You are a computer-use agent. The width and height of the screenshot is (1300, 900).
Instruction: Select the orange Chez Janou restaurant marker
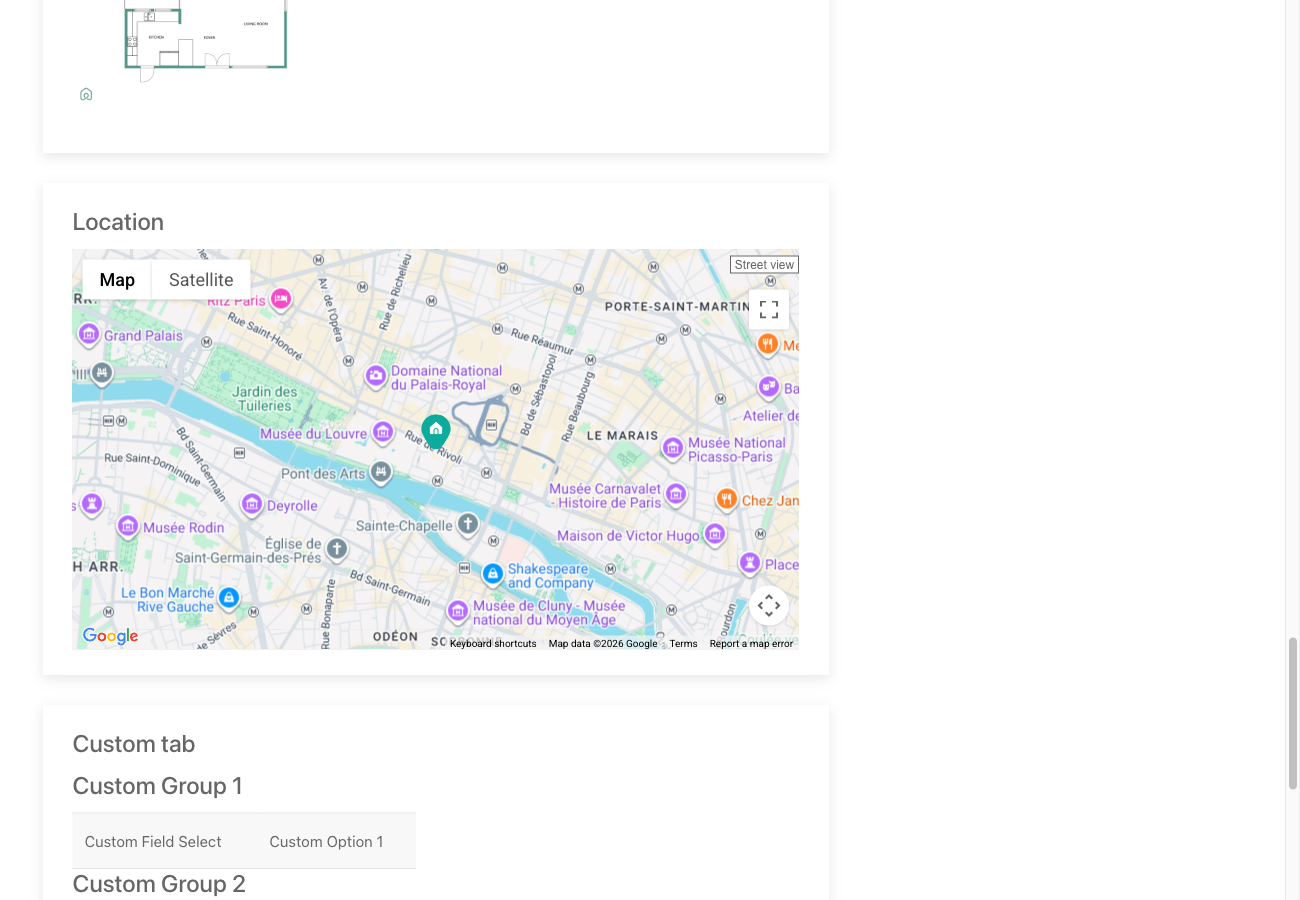[728, 500]
